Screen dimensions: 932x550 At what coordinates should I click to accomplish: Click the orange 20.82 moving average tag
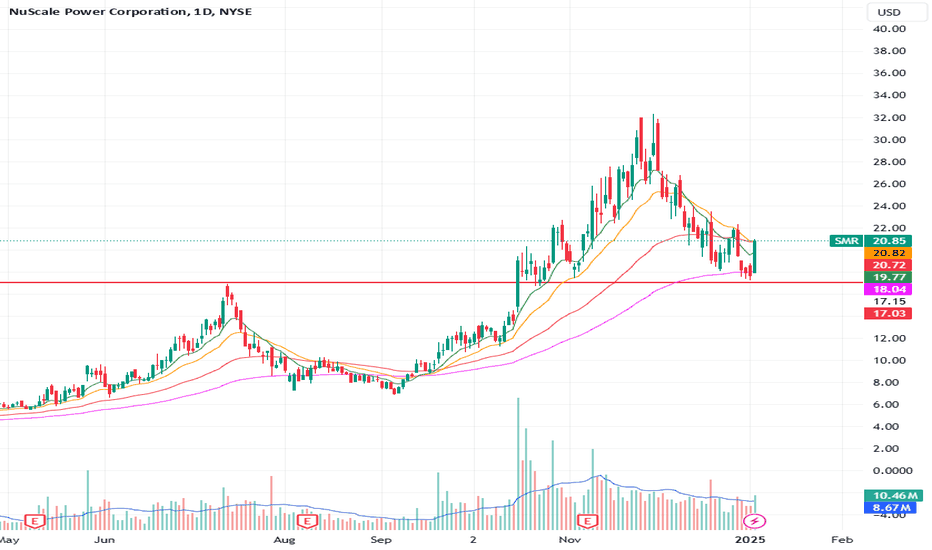click(889, 253)
